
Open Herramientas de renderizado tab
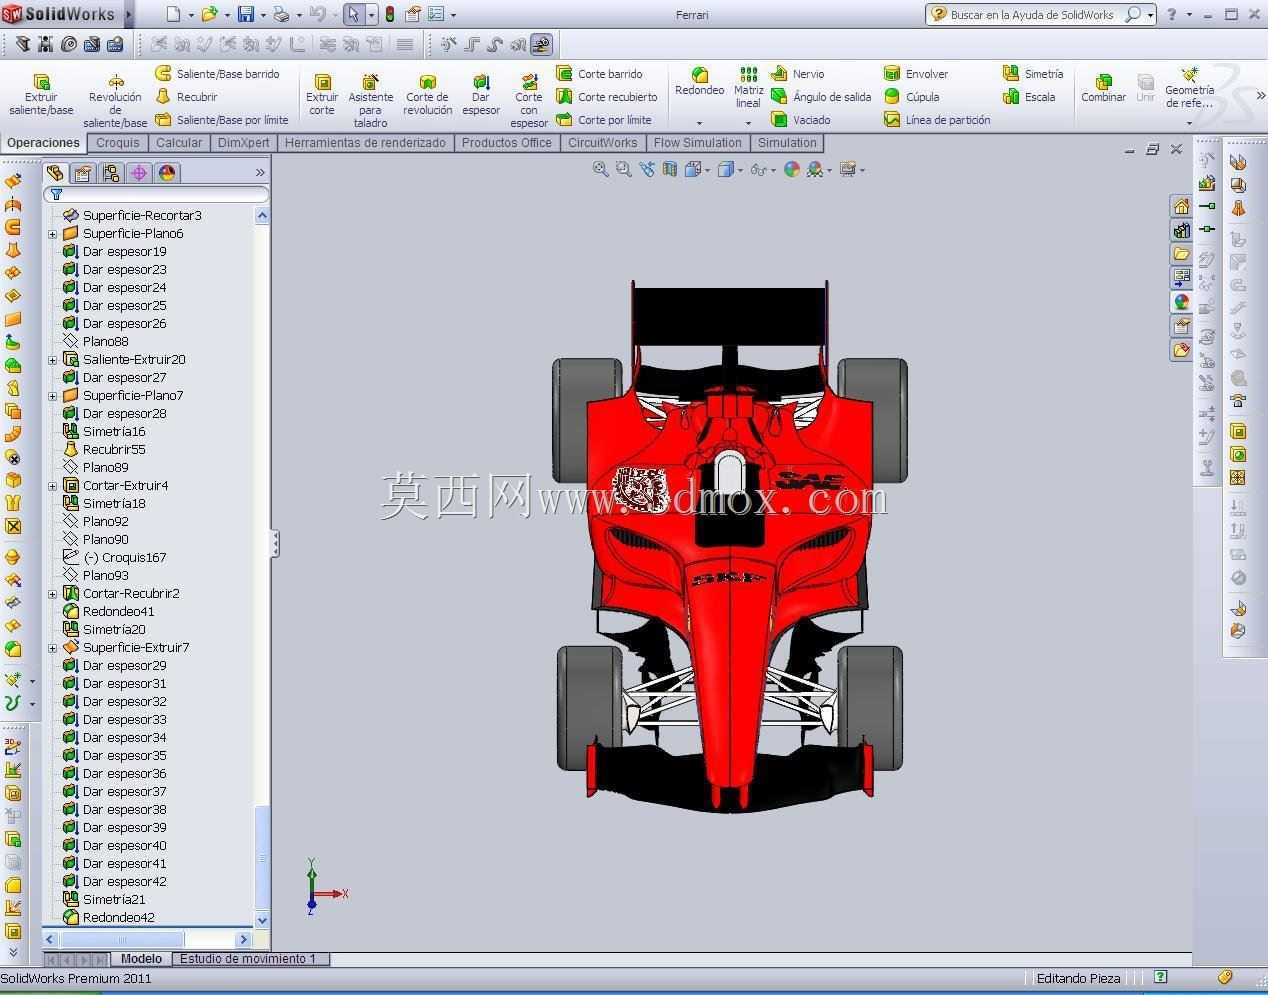365,143
